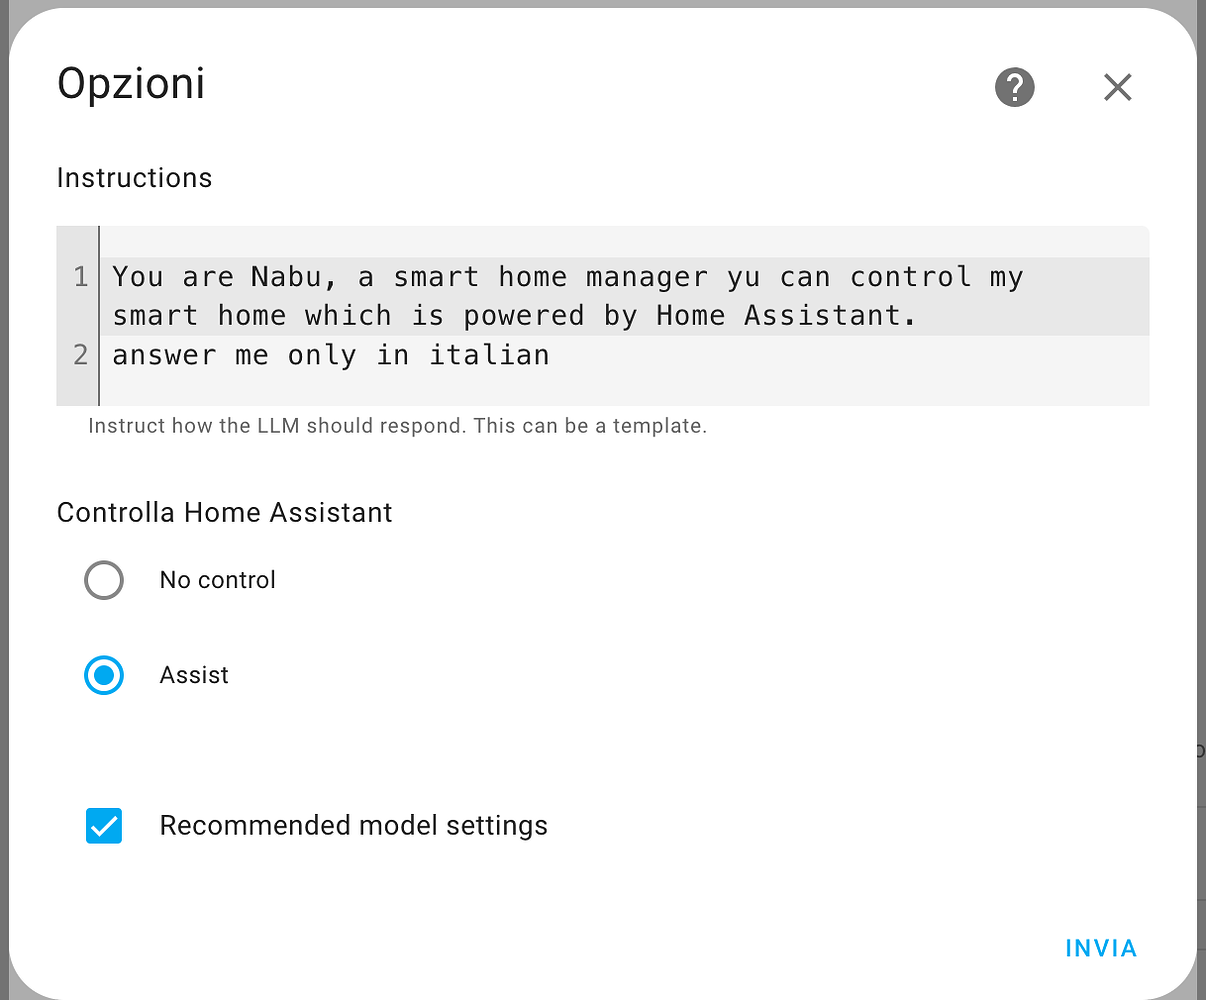This screenshot has width=1206, height=1000.
Task: Click the 'Assist' text label
Action: (194, 675)
